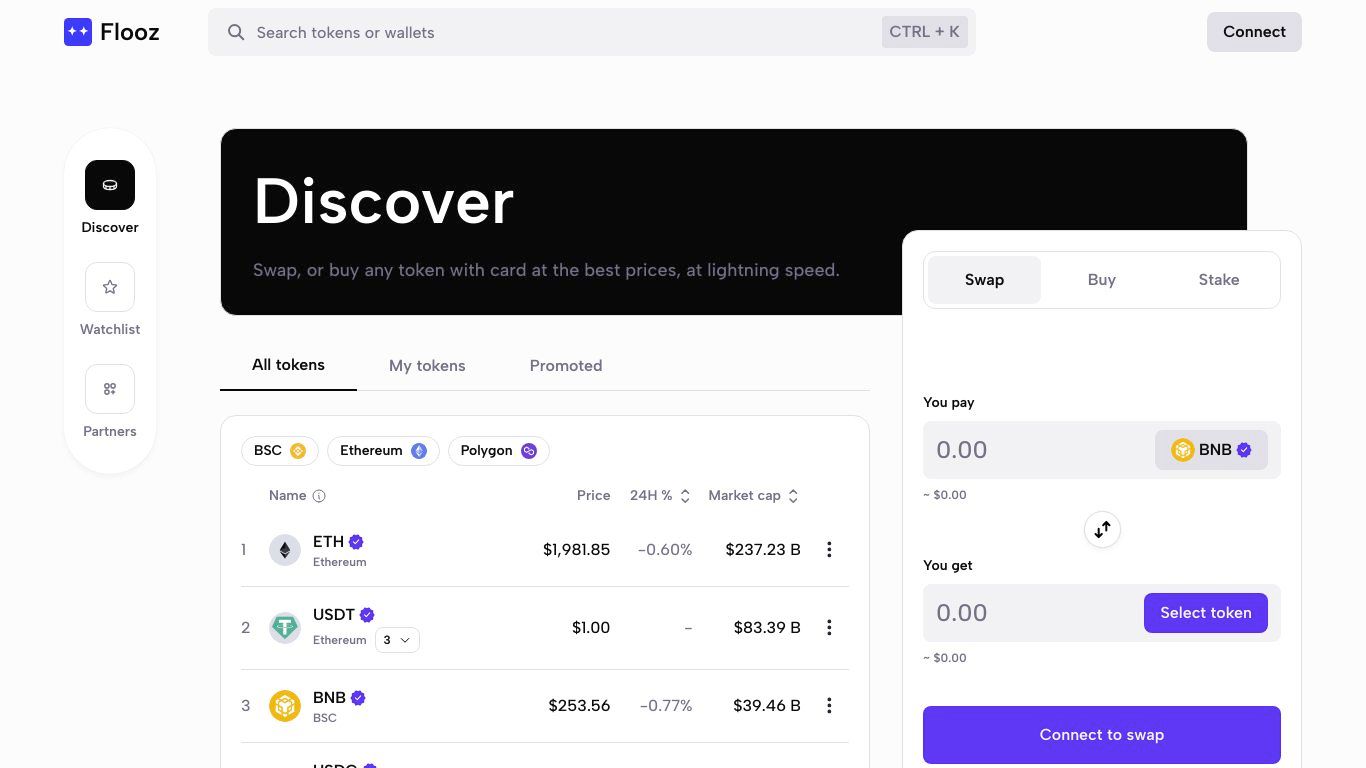Click Select token button
1366x768 pixels.
pyautogui.click(x=1206, y=613)
